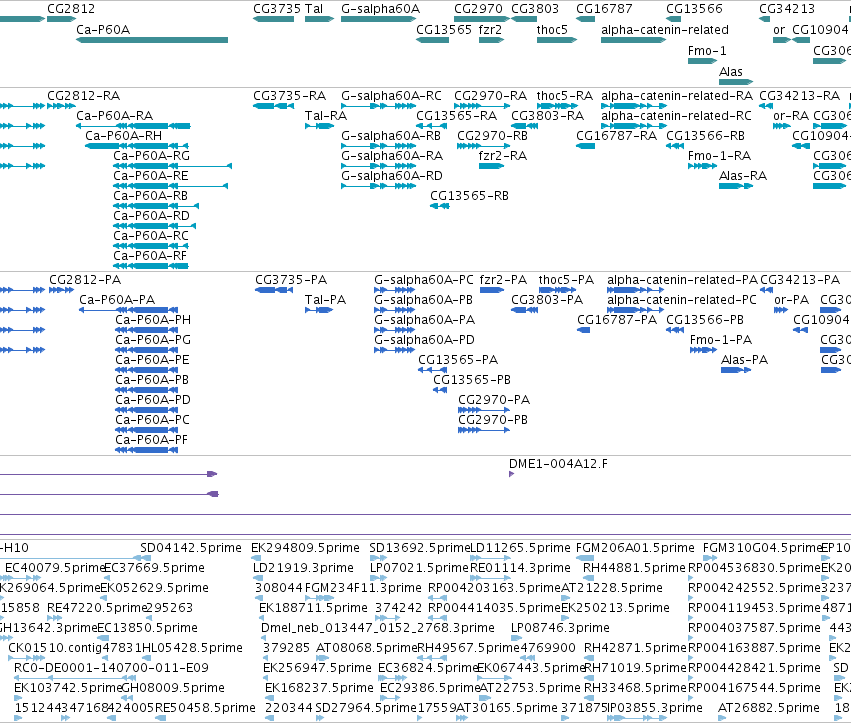Select protein CG2970-PB
Image resolution: width=851 pixels, height=723 pixels.
click(x=484, y=430)
